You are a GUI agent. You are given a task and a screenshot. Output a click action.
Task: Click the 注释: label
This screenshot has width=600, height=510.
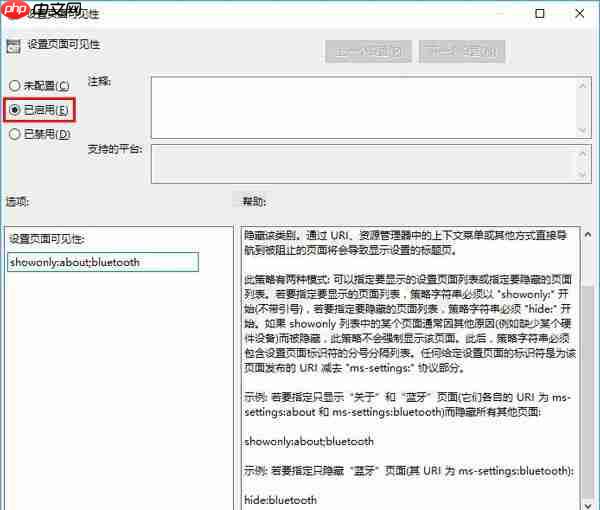coord(99,81)
